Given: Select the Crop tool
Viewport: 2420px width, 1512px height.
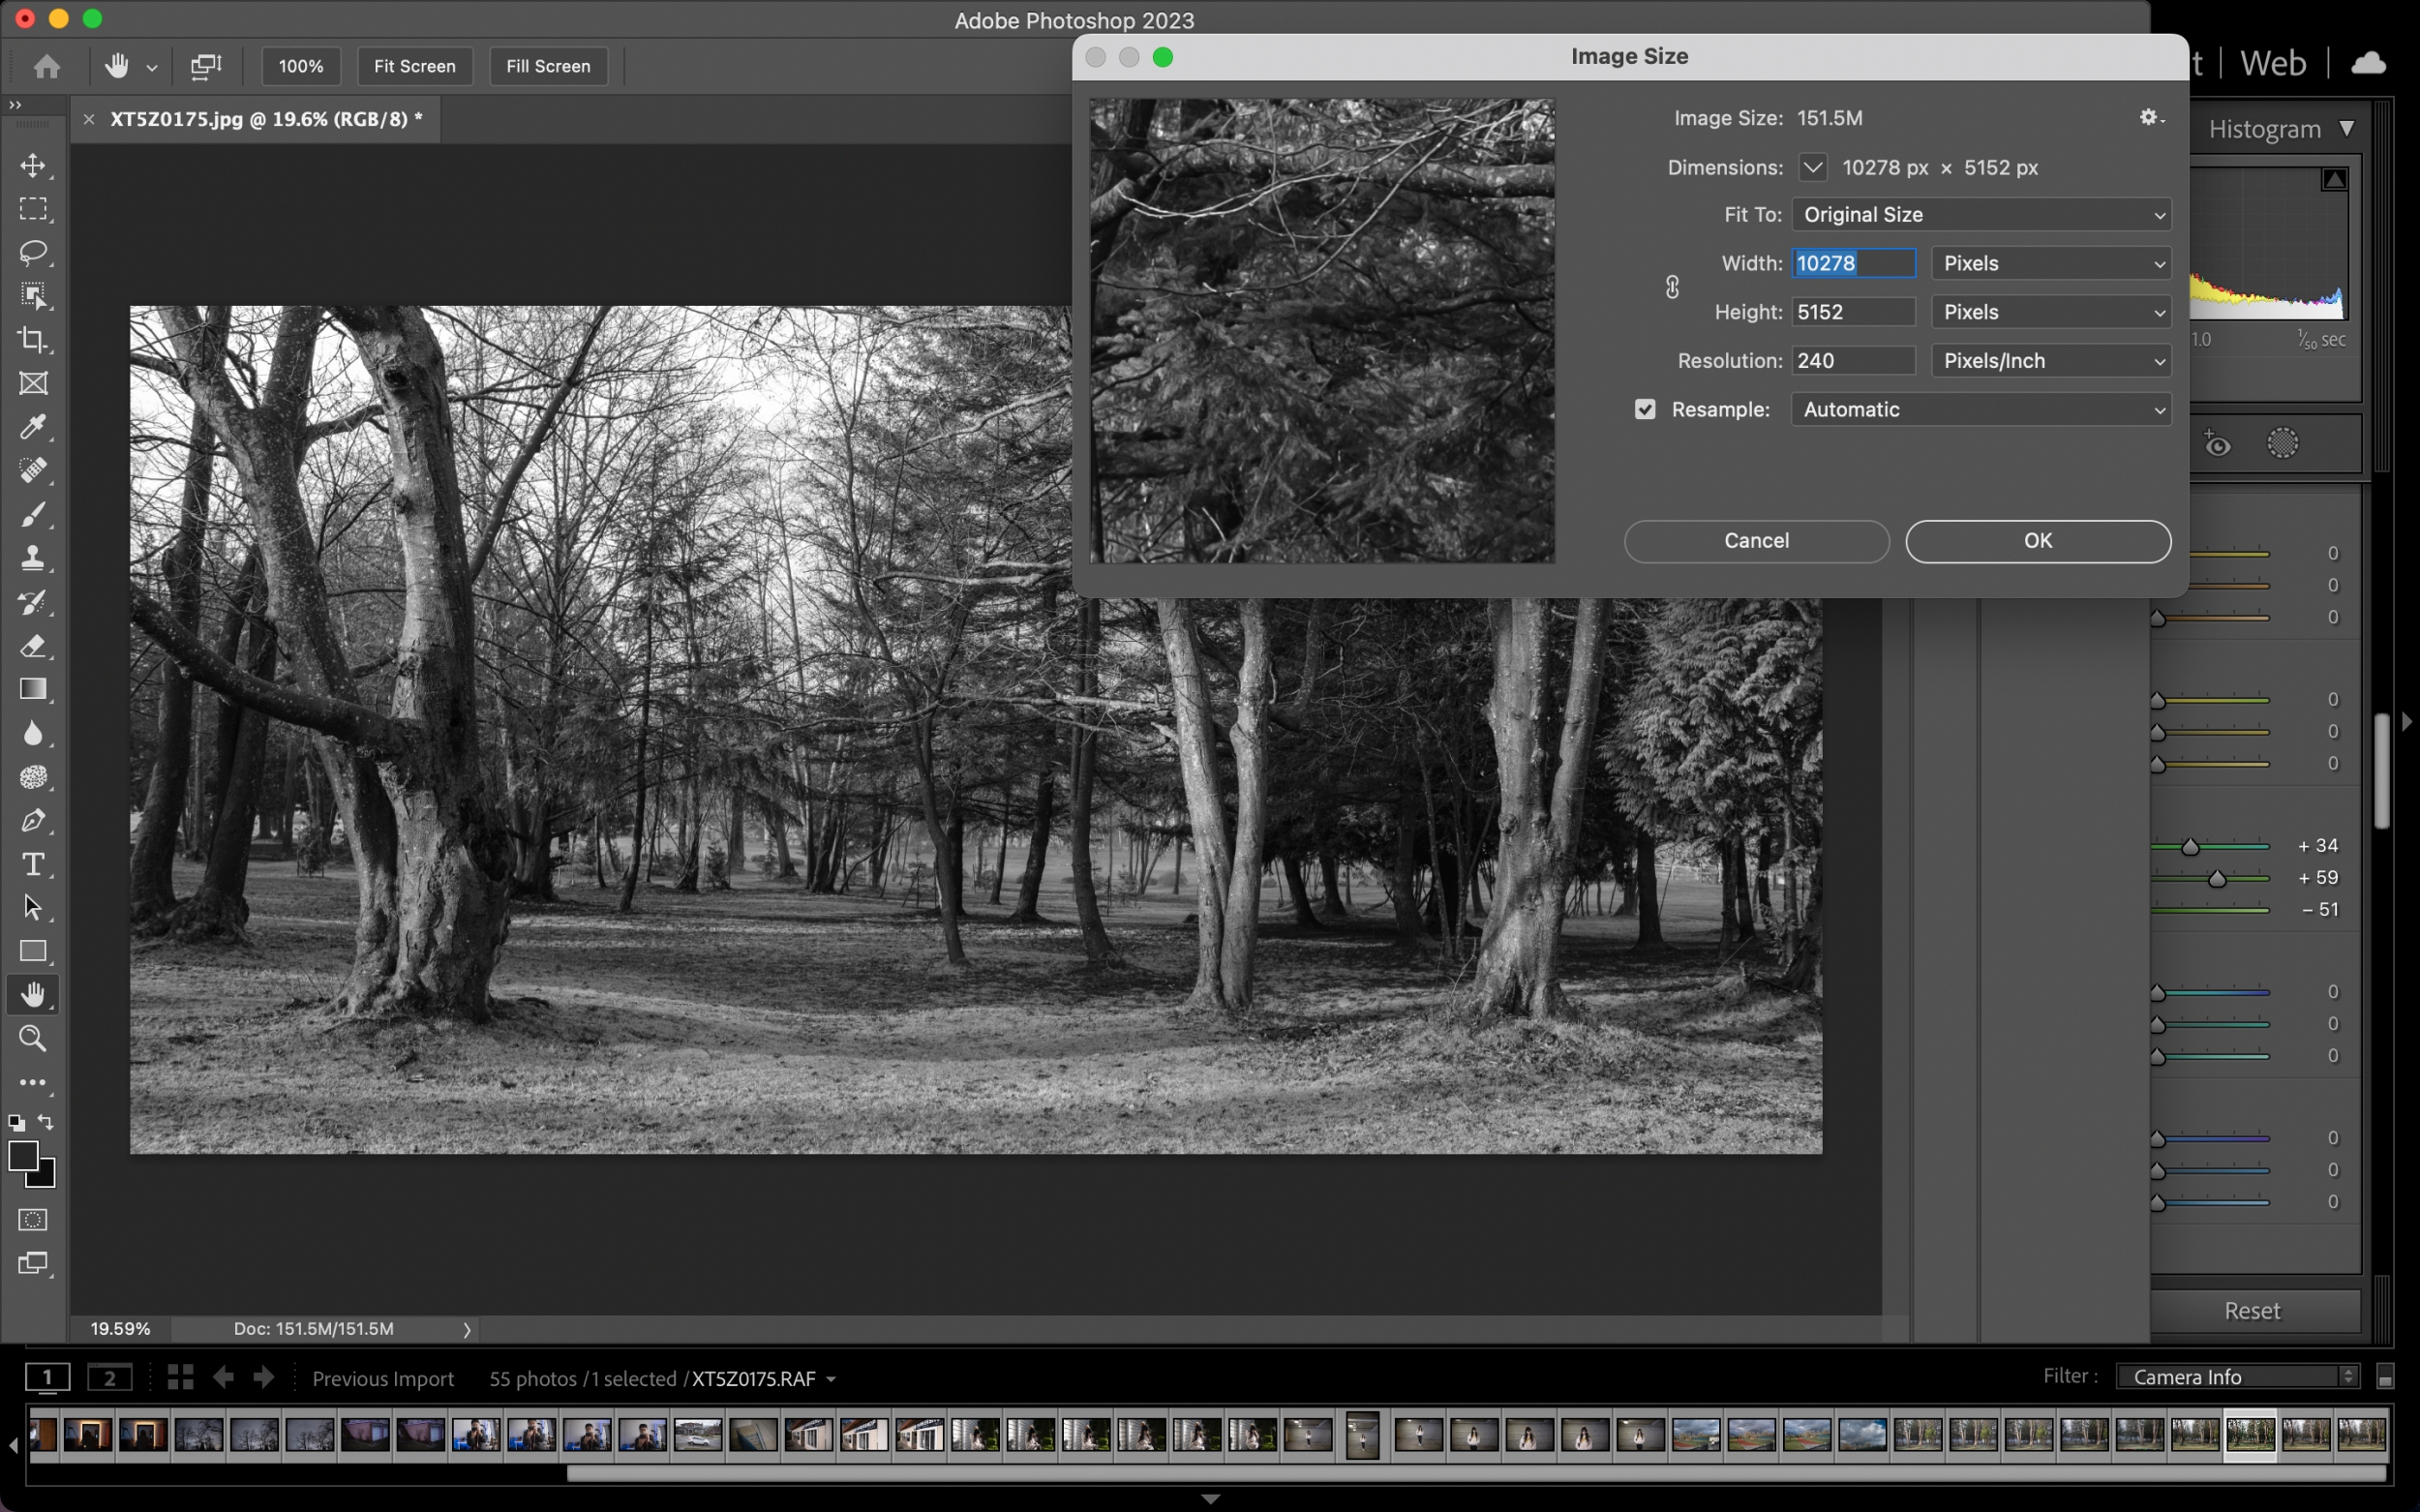Looking at the screenshot, I should pos(33,340).
